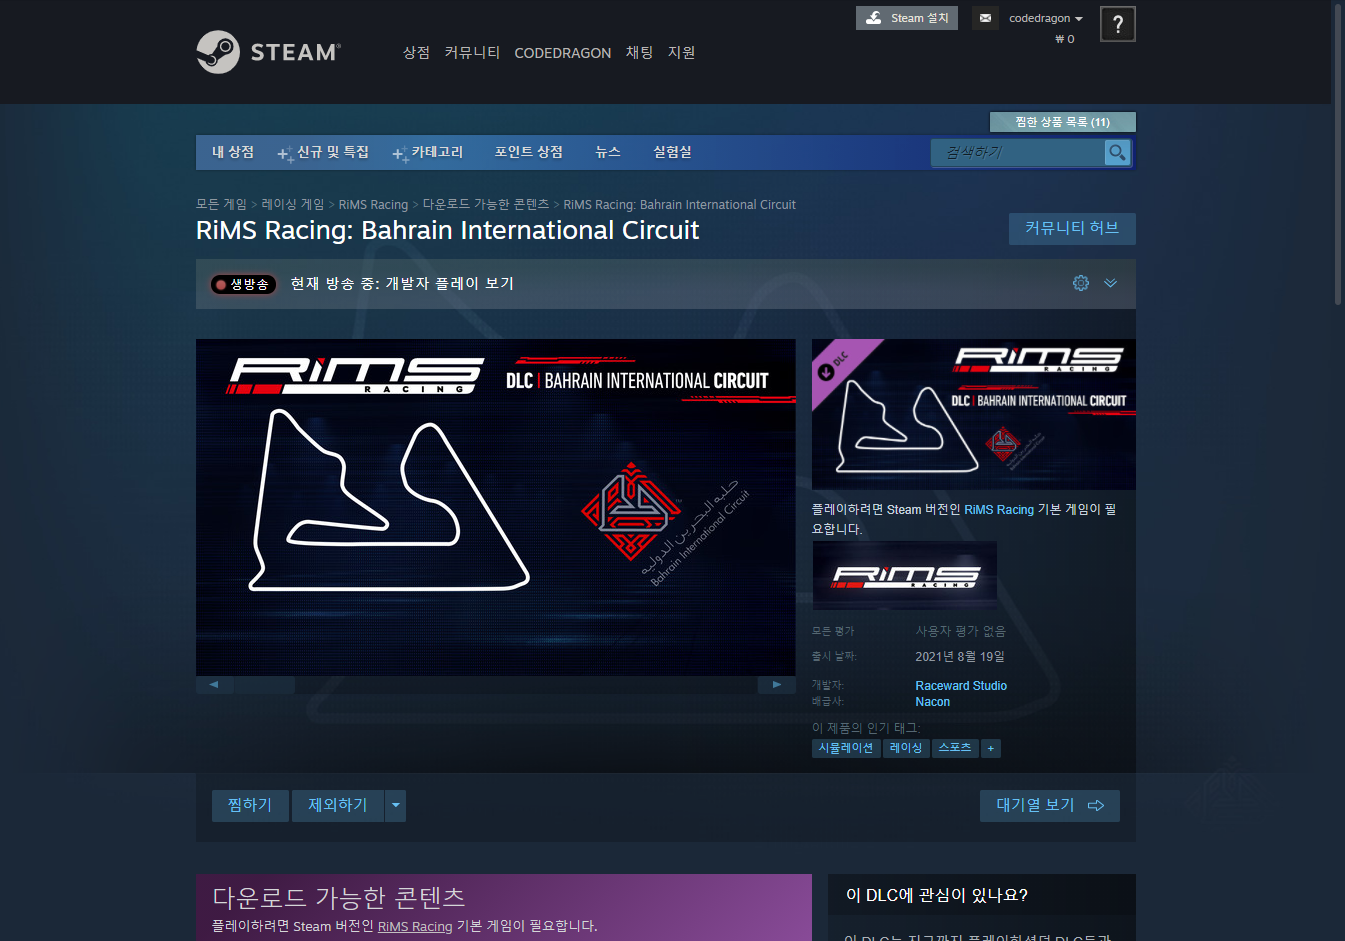Click 레이싱 게임 breadcrumb link
The width and height of the screenshot is (1345, 941).
tap(293, 204)
